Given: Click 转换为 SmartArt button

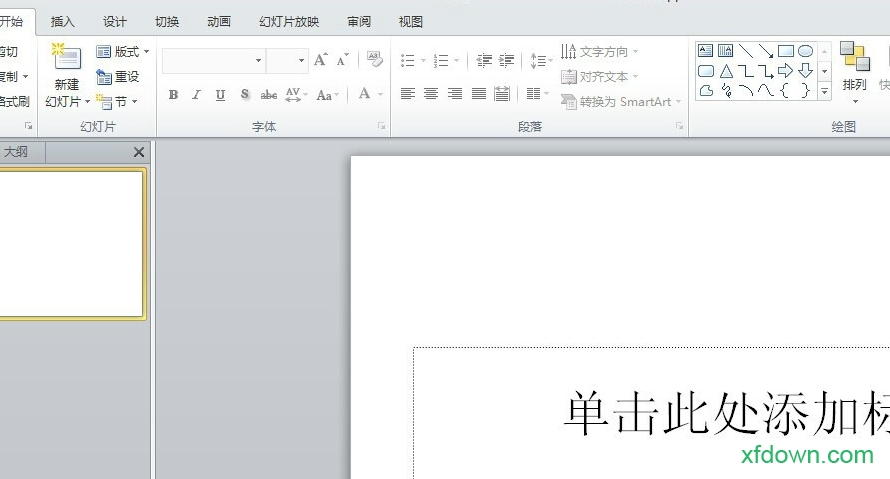Looking at the screenshot, I should click(620, 102).
